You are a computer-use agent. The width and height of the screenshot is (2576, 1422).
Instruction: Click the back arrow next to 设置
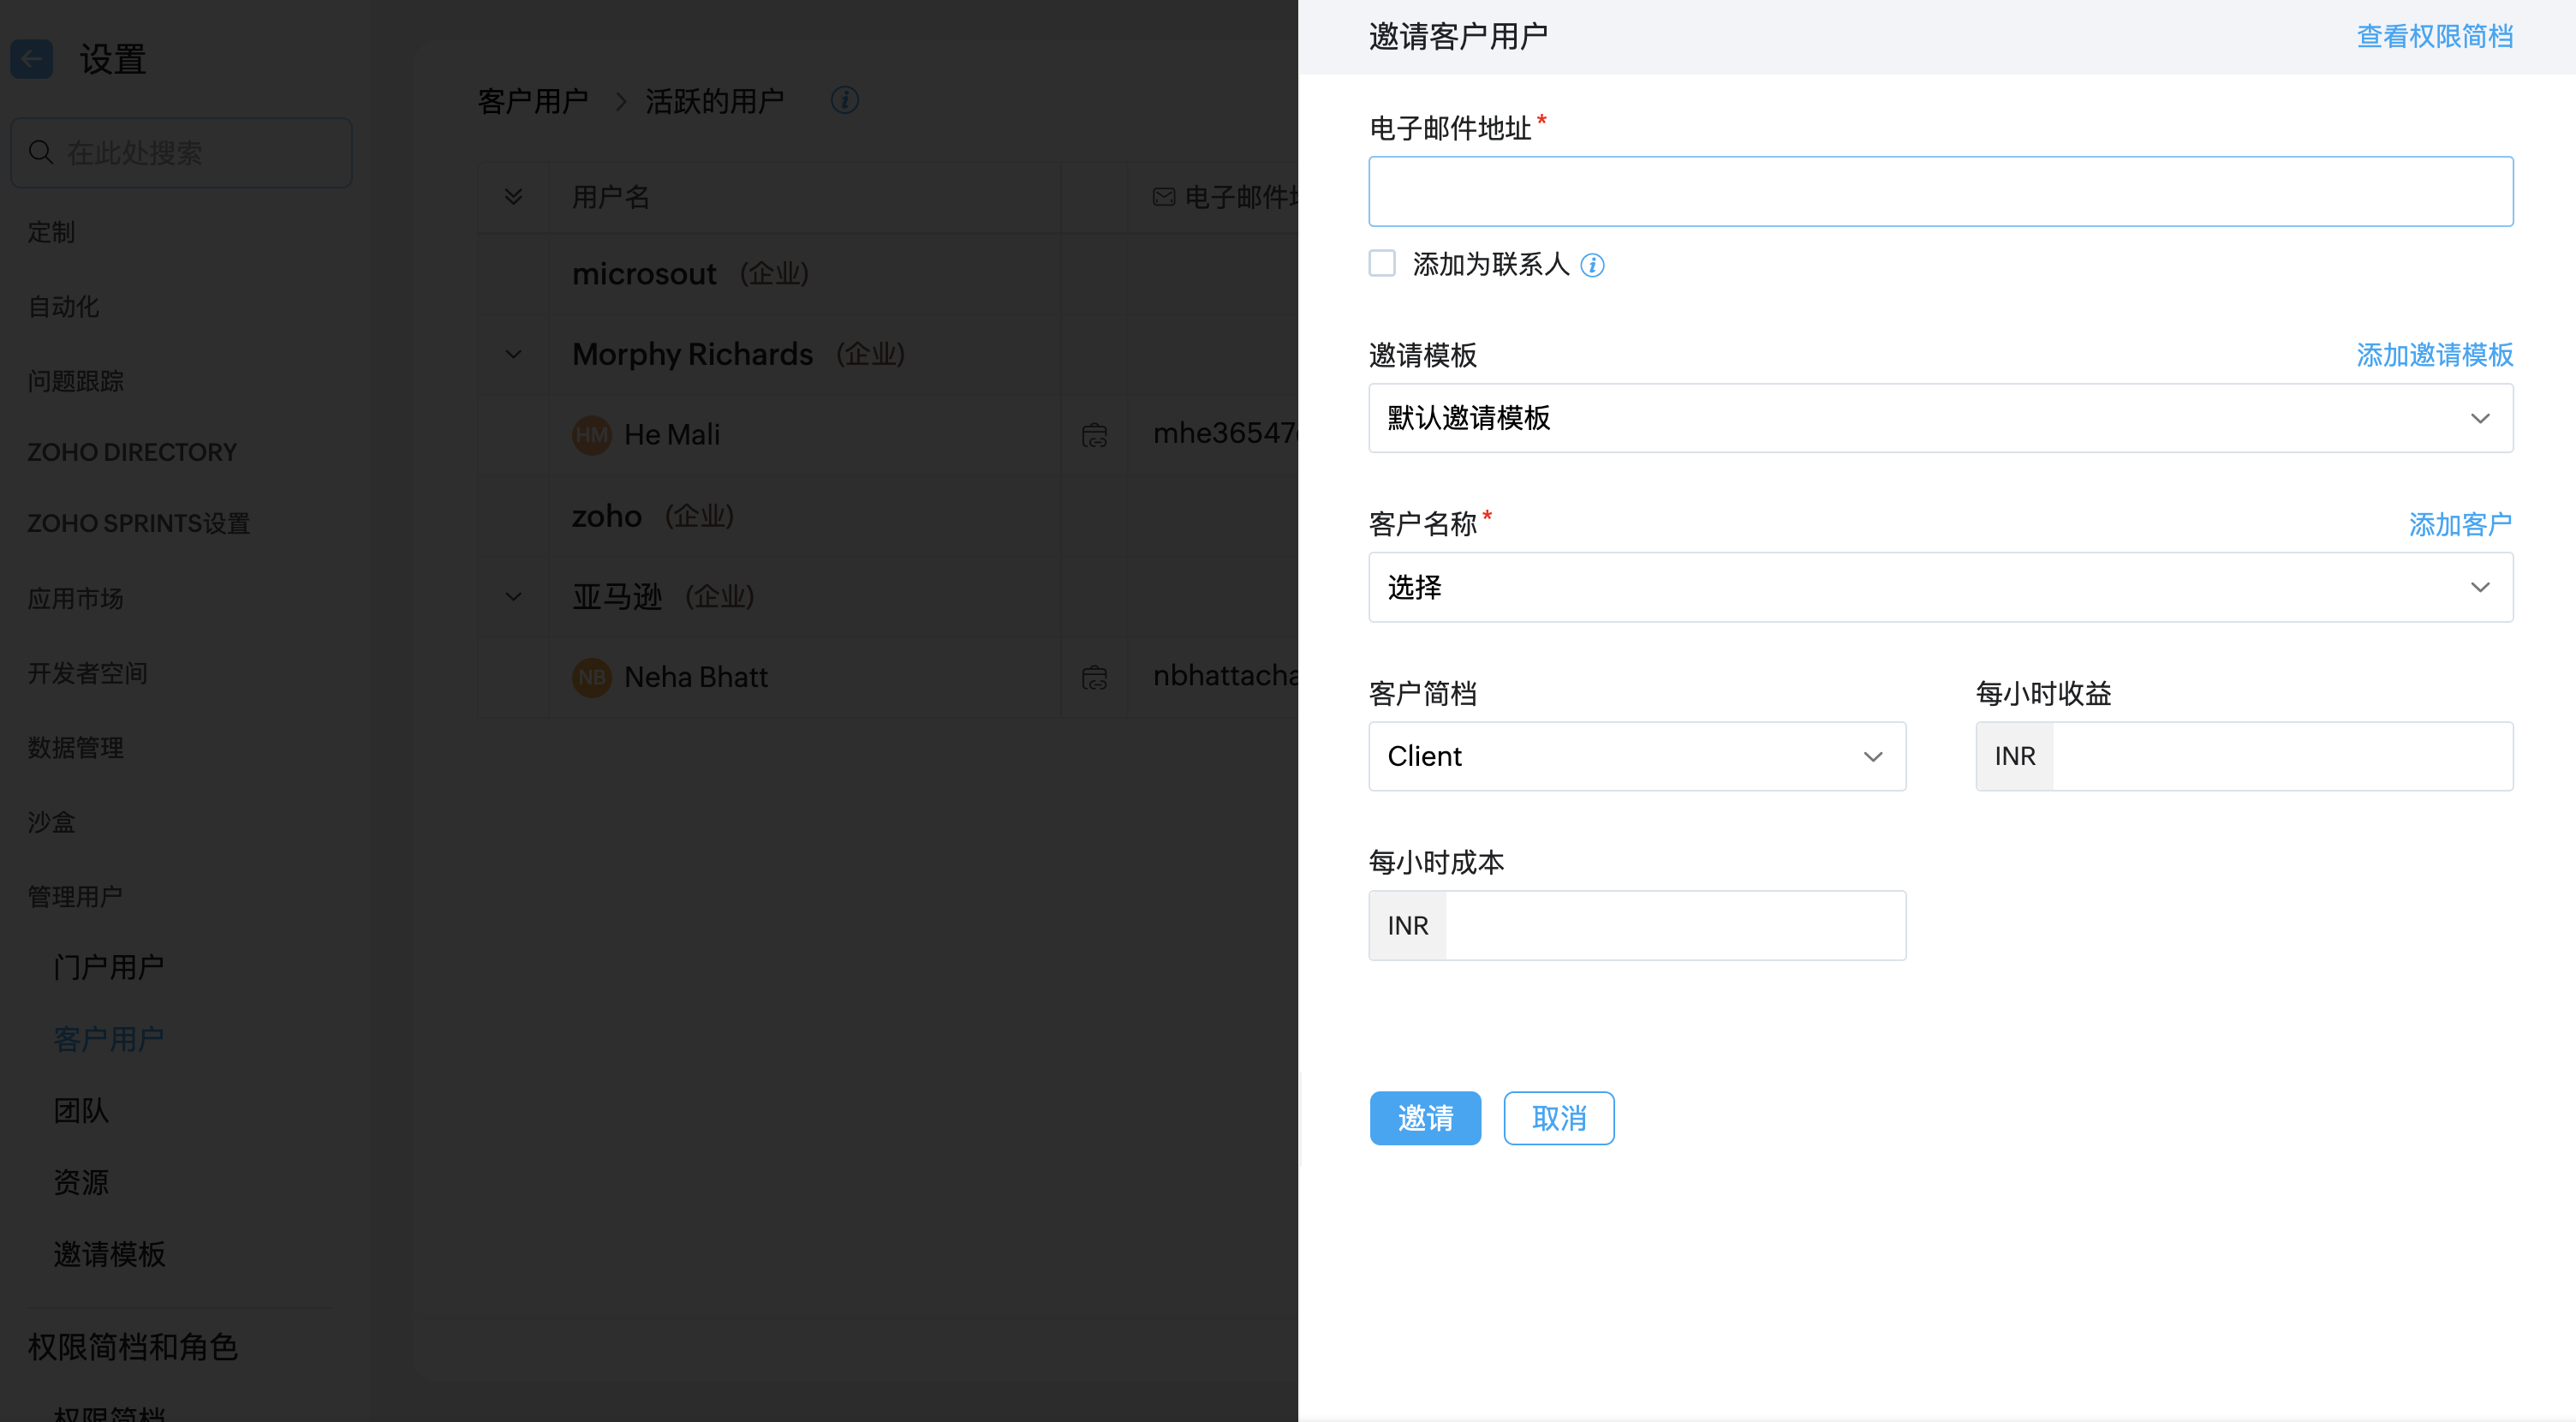point(32,59)
